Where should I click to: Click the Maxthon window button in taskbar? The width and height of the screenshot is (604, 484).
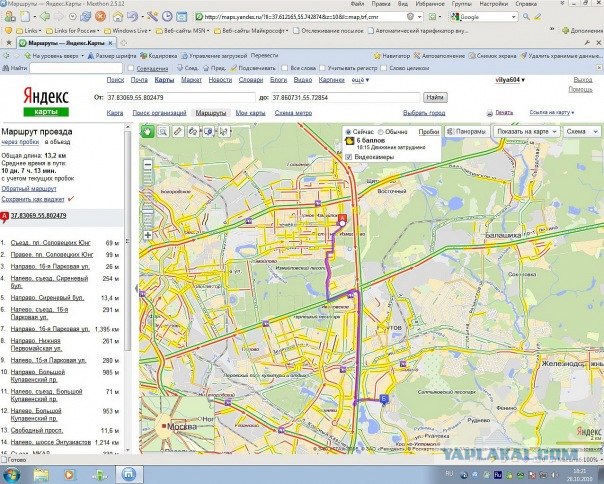point(129,474)
